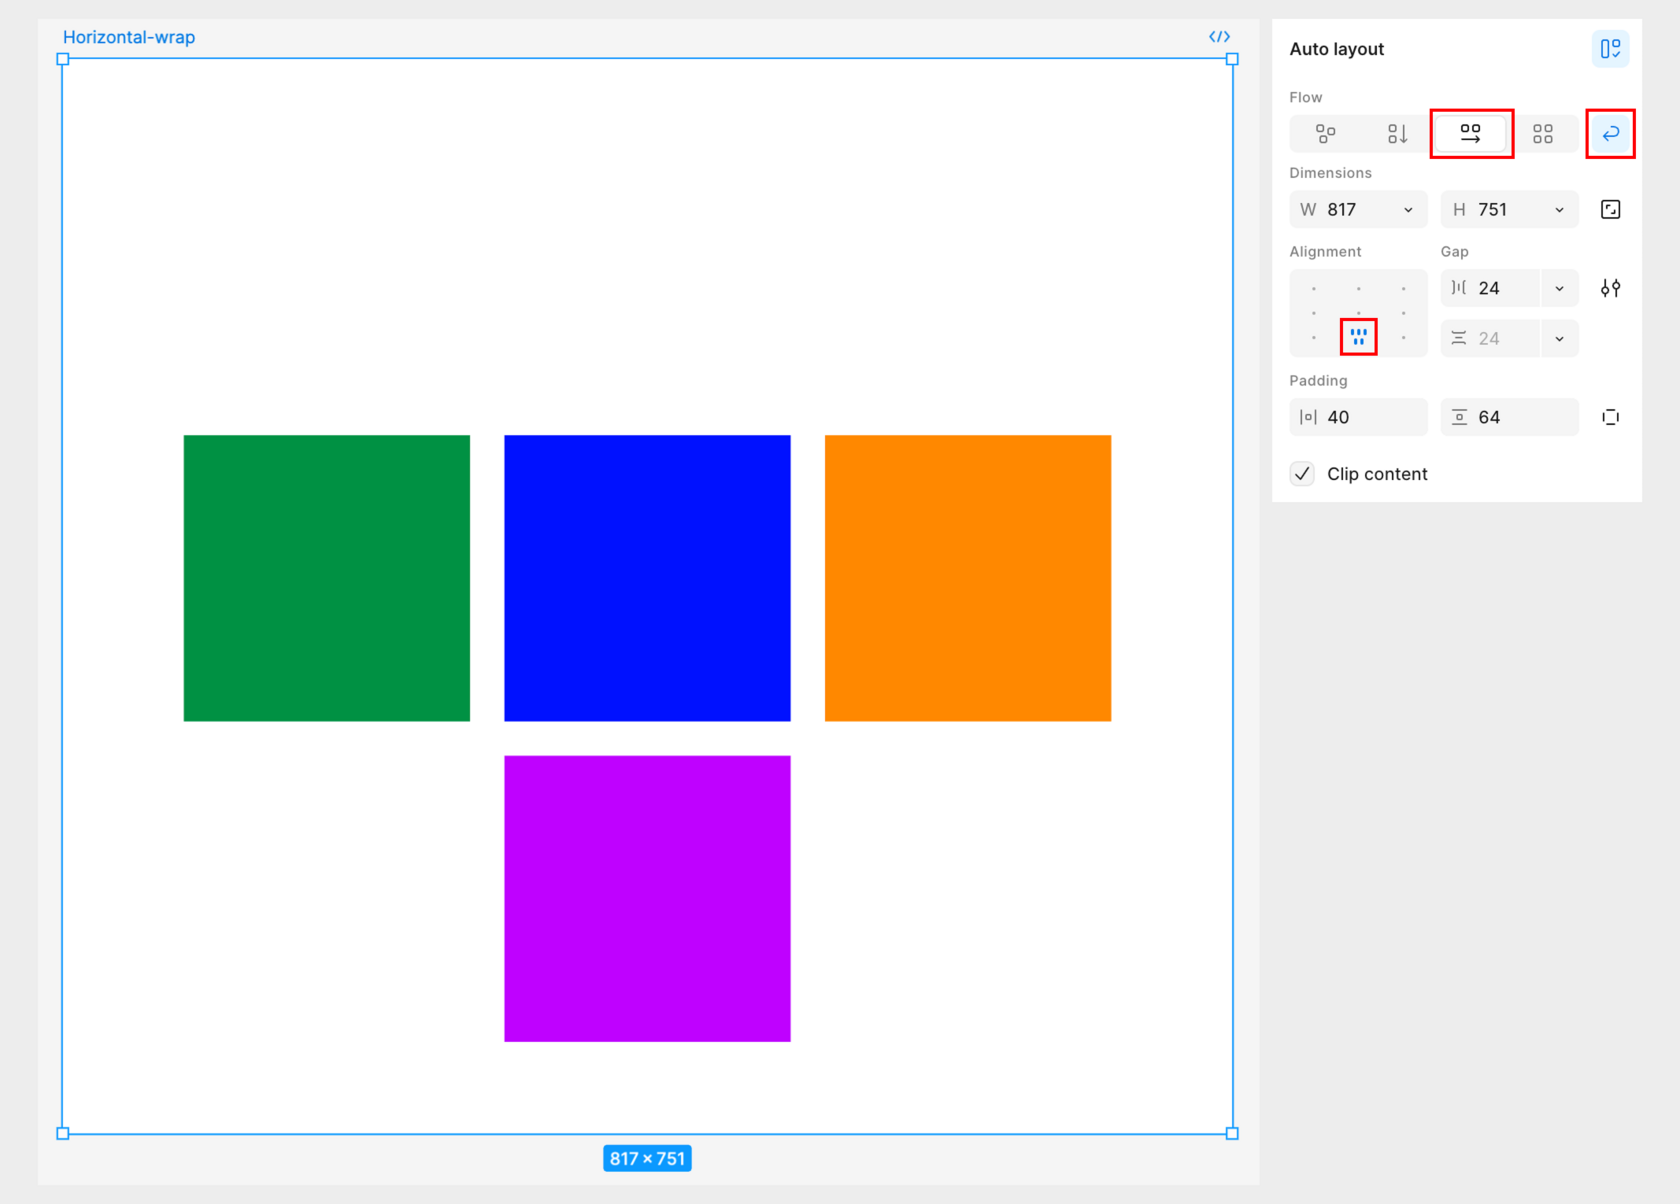Image resolution: width=1680 pixels, height=1204 pixels.
Task: Open the vertical gap dropdown
Action: pyautogui.click(x=1559, y=338)
